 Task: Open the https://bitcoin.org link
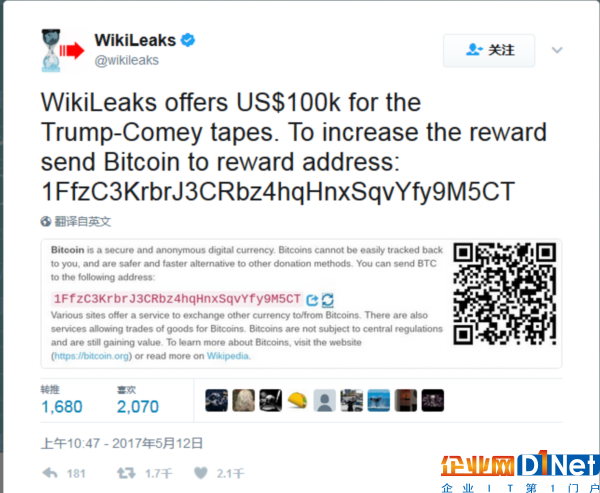(91, 356)
